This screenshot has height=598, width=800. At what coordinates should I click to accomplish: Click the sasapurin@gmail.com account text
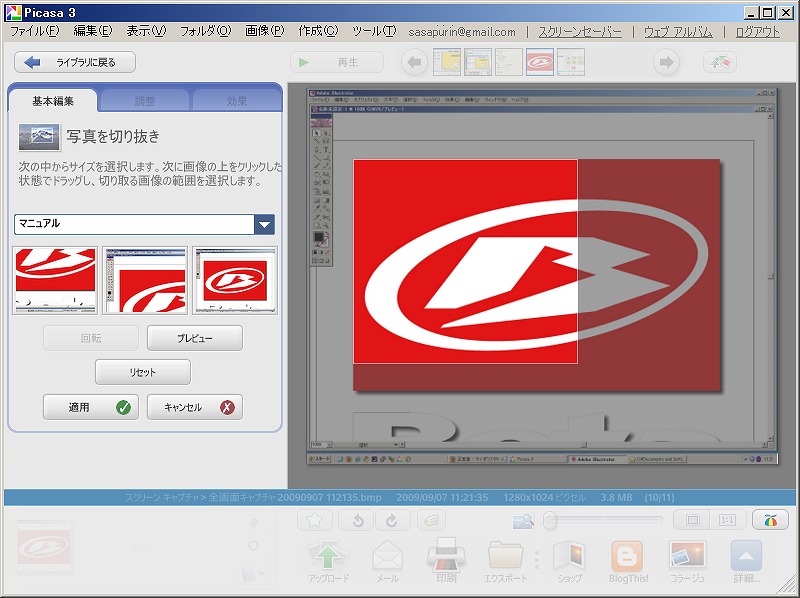[x=462, y=32]
